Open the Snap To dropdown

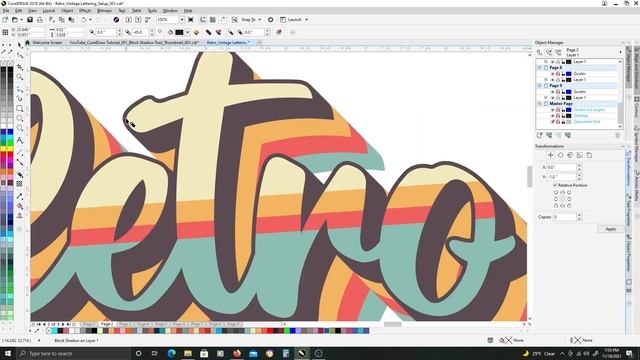pos(259,20)
